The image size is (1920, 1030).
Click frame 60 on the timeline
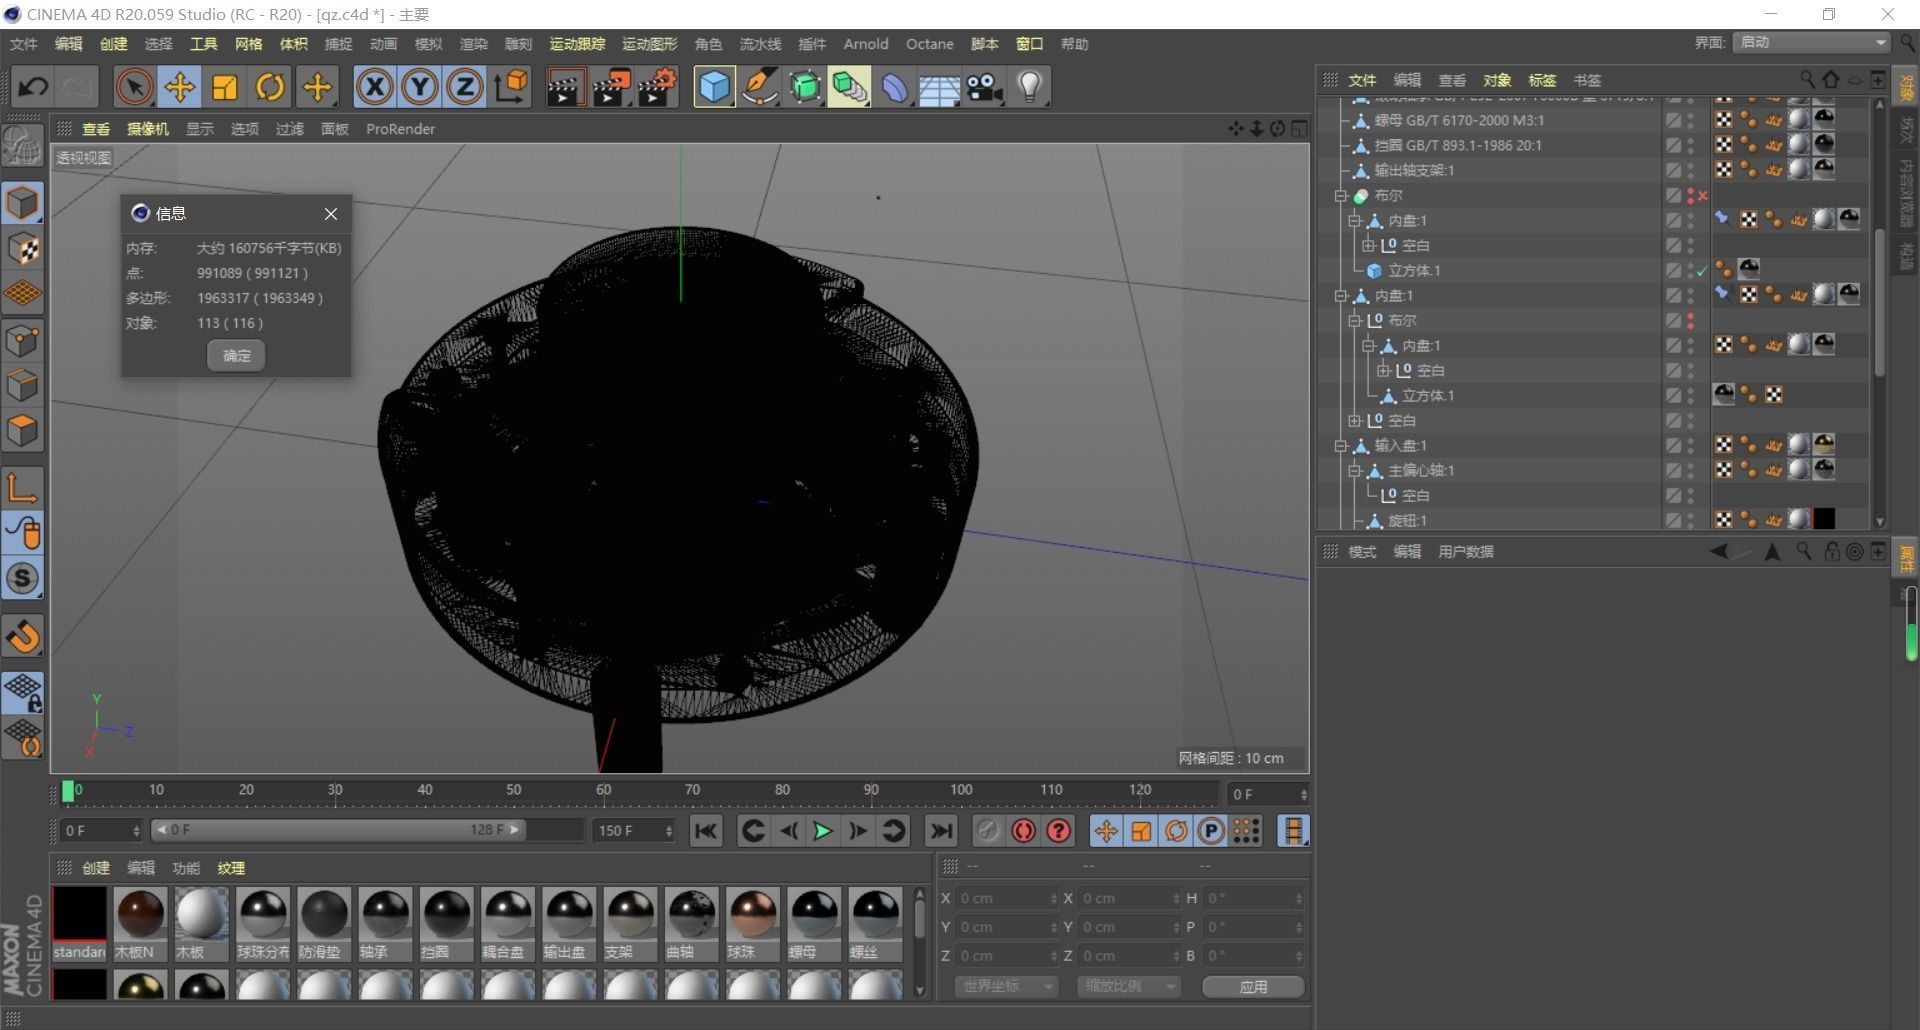point(603,792)
